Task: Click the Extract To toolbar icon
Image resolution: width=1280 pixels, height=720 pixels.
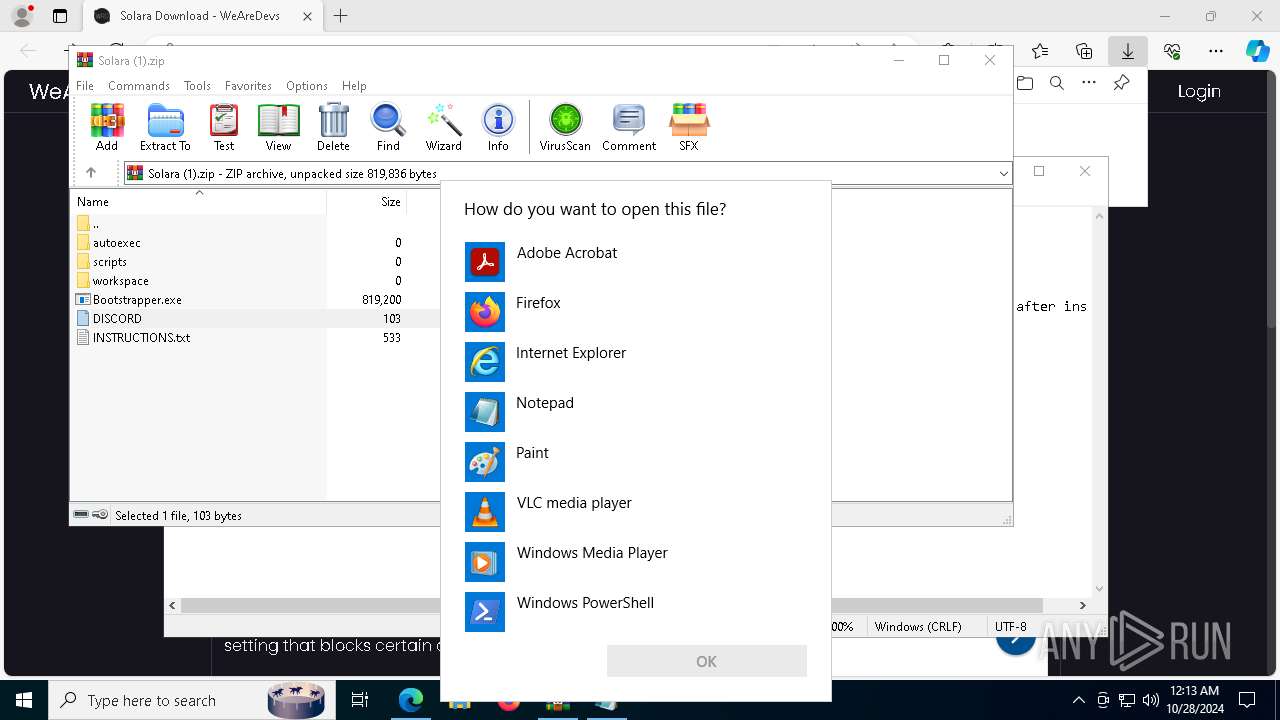Action: [165, 127]
